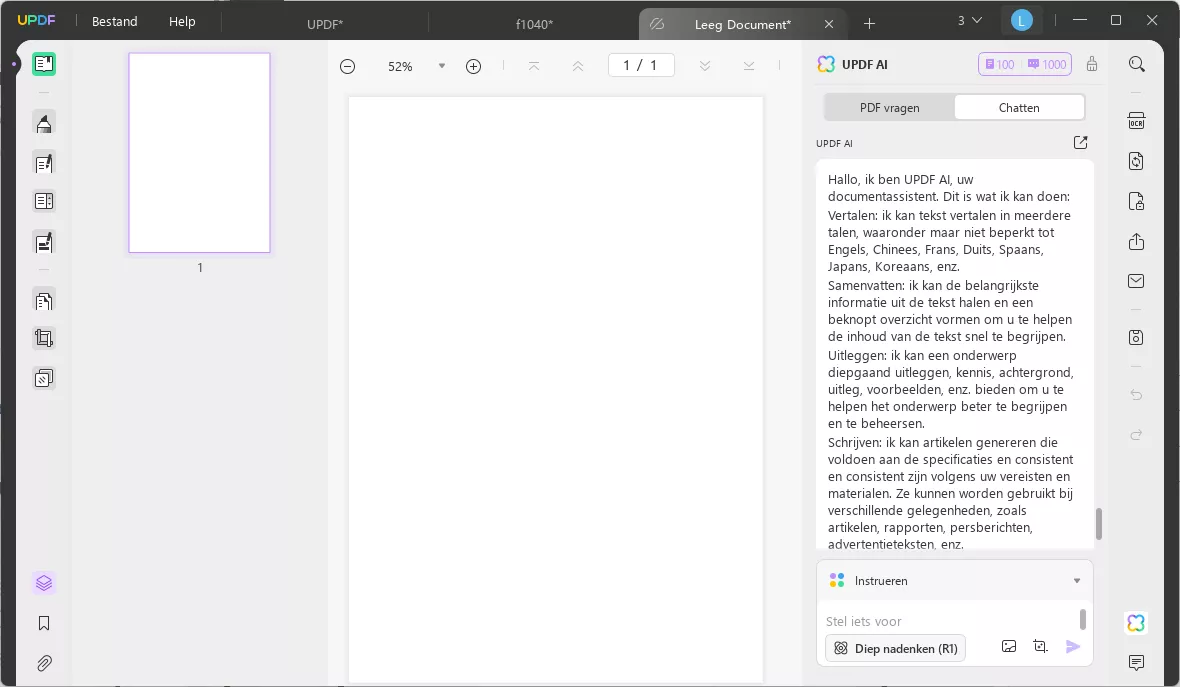
Task: Open the tab count dropdown showing 3
Action: pos(969,20)
